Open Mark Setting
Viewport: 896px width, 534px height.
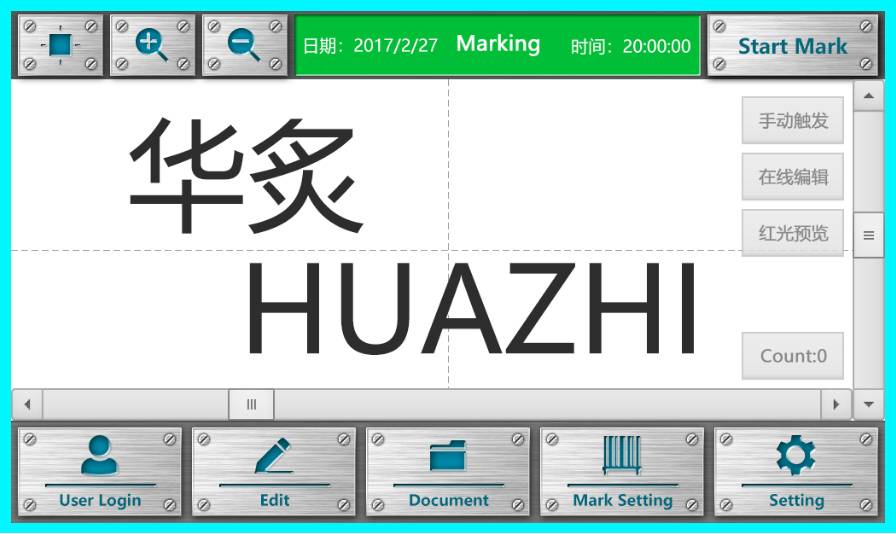[x=622, y=471]
